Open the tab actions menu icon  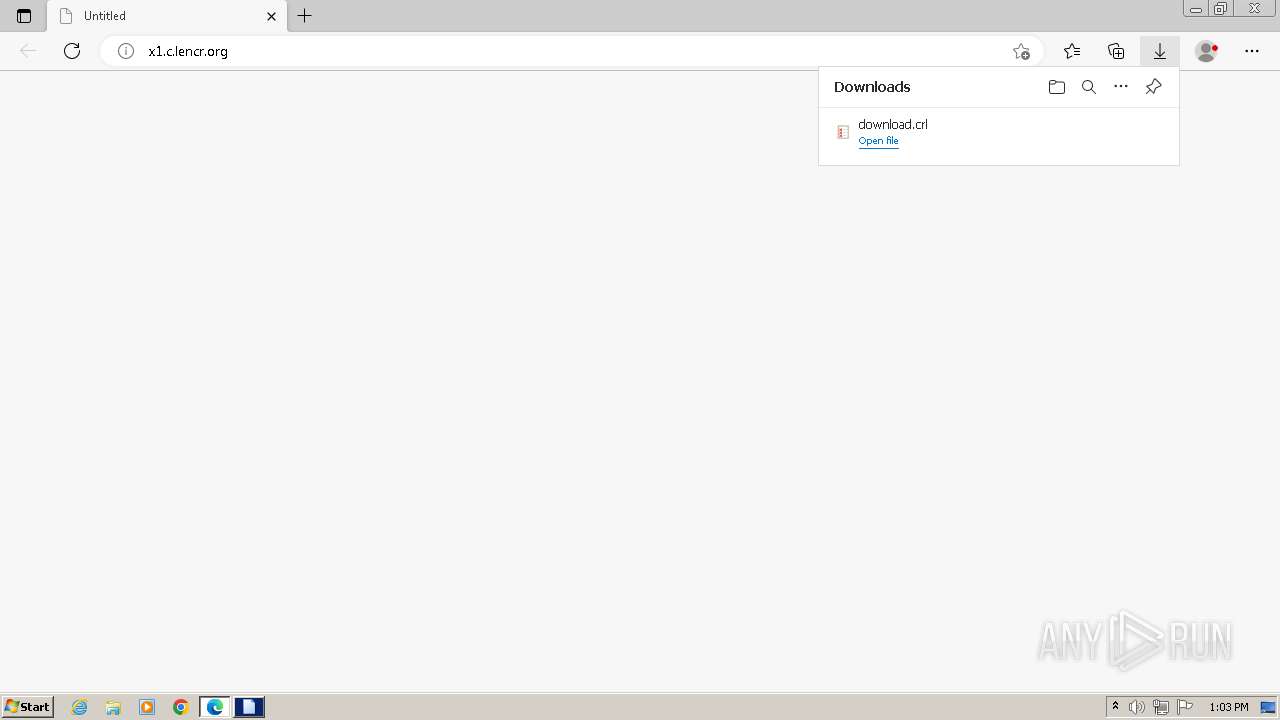point(24,16)
